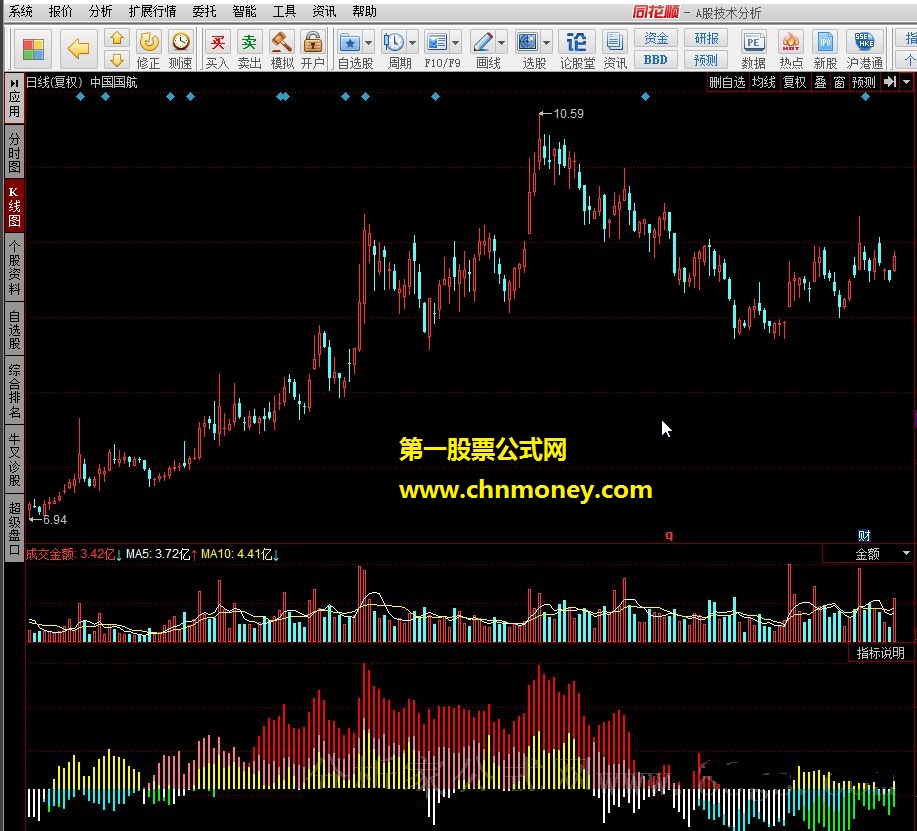The height and width of the screenshot is (831, 917).
Task: Open the 模拟 gavel icon
Action: click(x=282, y=42)
